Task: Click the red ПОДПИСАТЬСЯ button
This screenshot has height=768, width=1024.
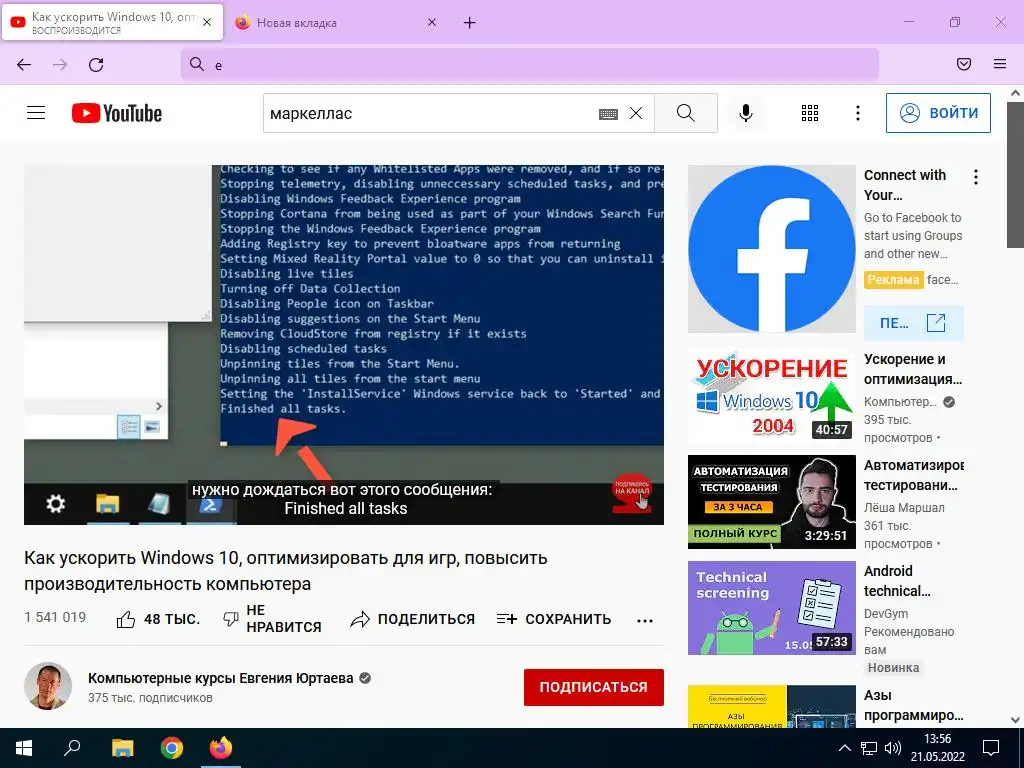Action: 594,687
